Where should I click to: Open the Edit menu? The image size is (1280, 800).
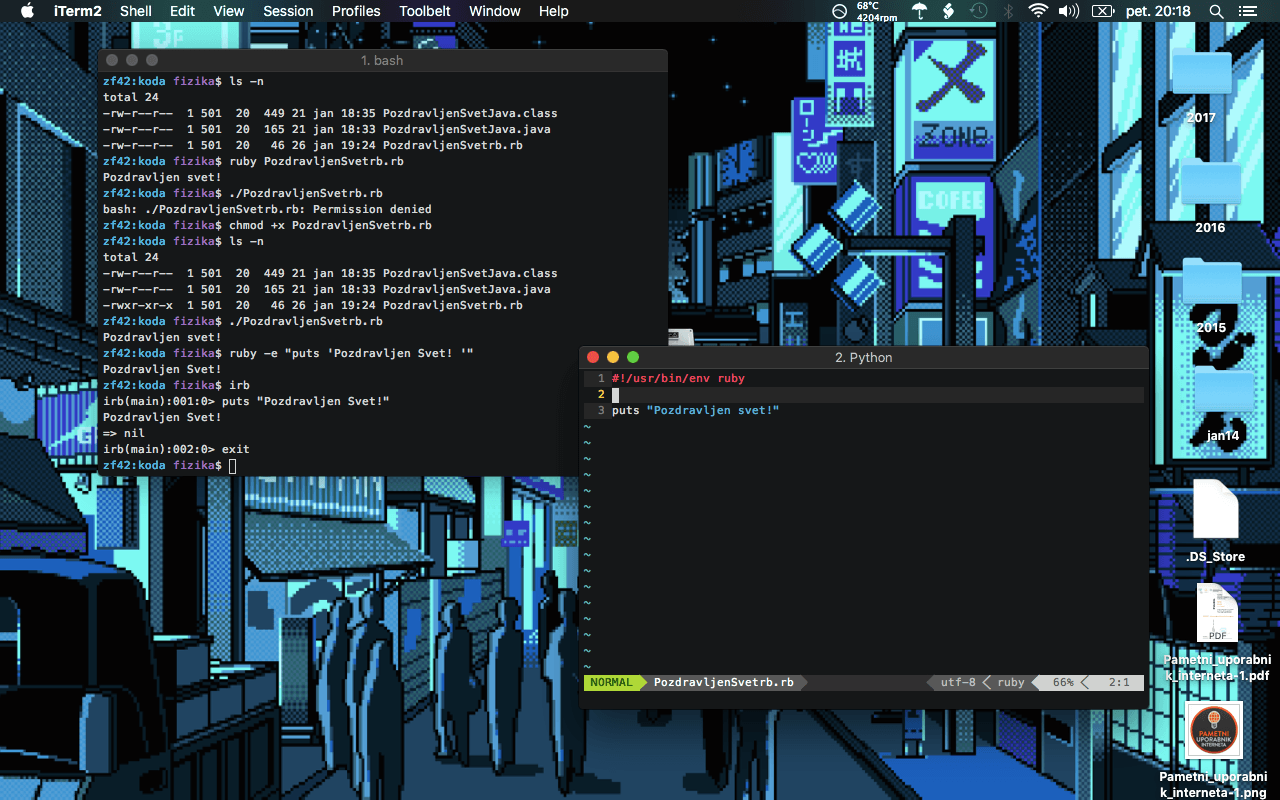182,11
